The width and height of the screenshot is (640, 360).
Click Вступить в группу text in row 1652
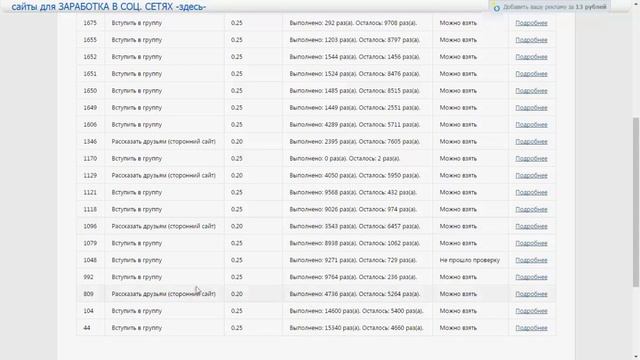pos(137,57)
